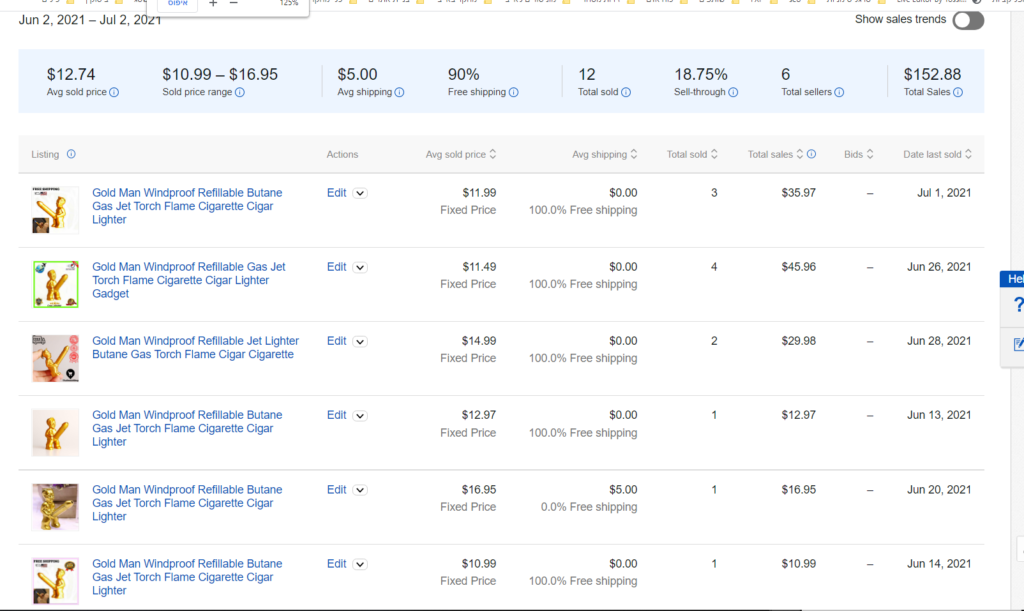1024x611 pixels.
Task: Click info icon next to Free shipping stat
Action: pos(514,92)
